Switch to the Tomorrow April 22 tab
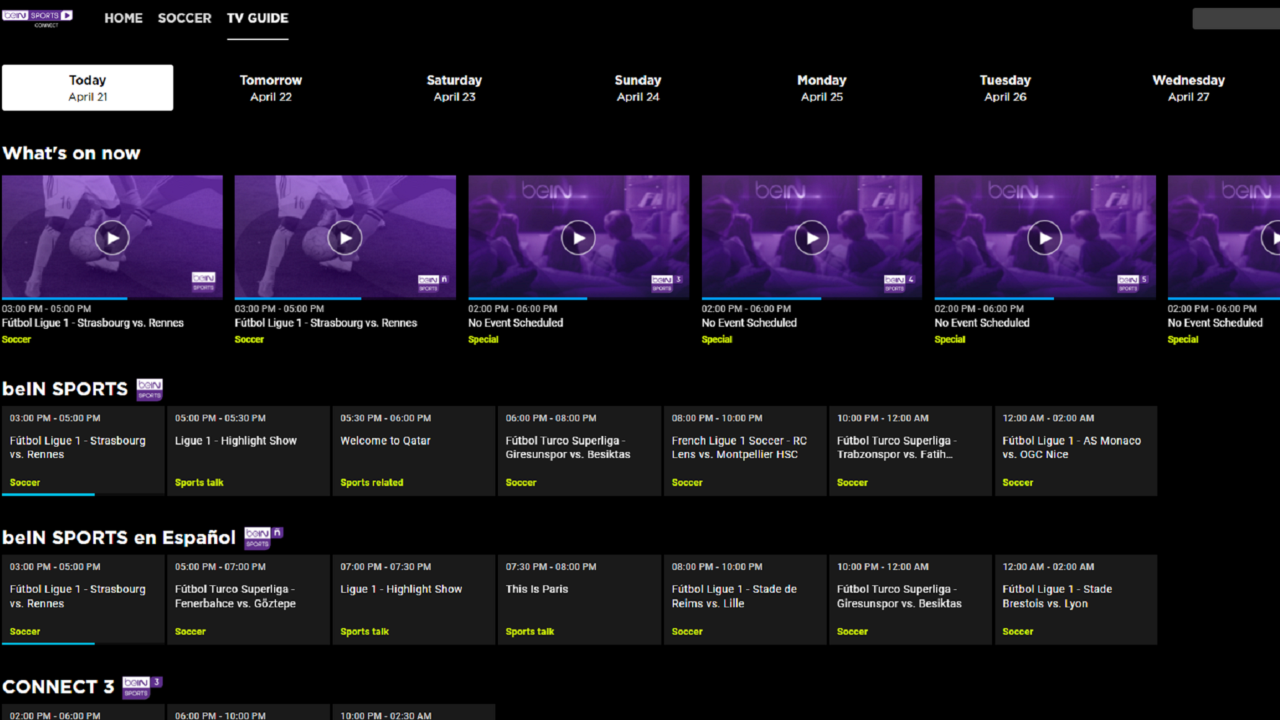The height and width of the screenshot is (720, 1280). [270, 87]
